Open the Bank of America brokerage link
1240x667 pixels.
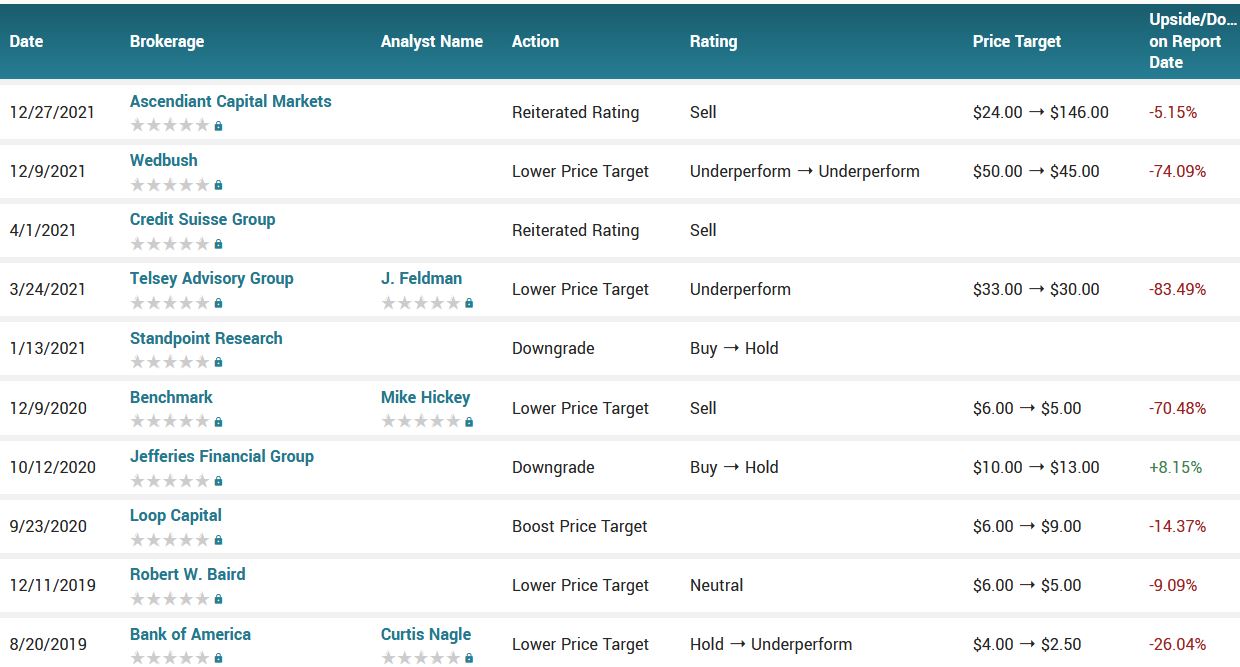point(190,634)
